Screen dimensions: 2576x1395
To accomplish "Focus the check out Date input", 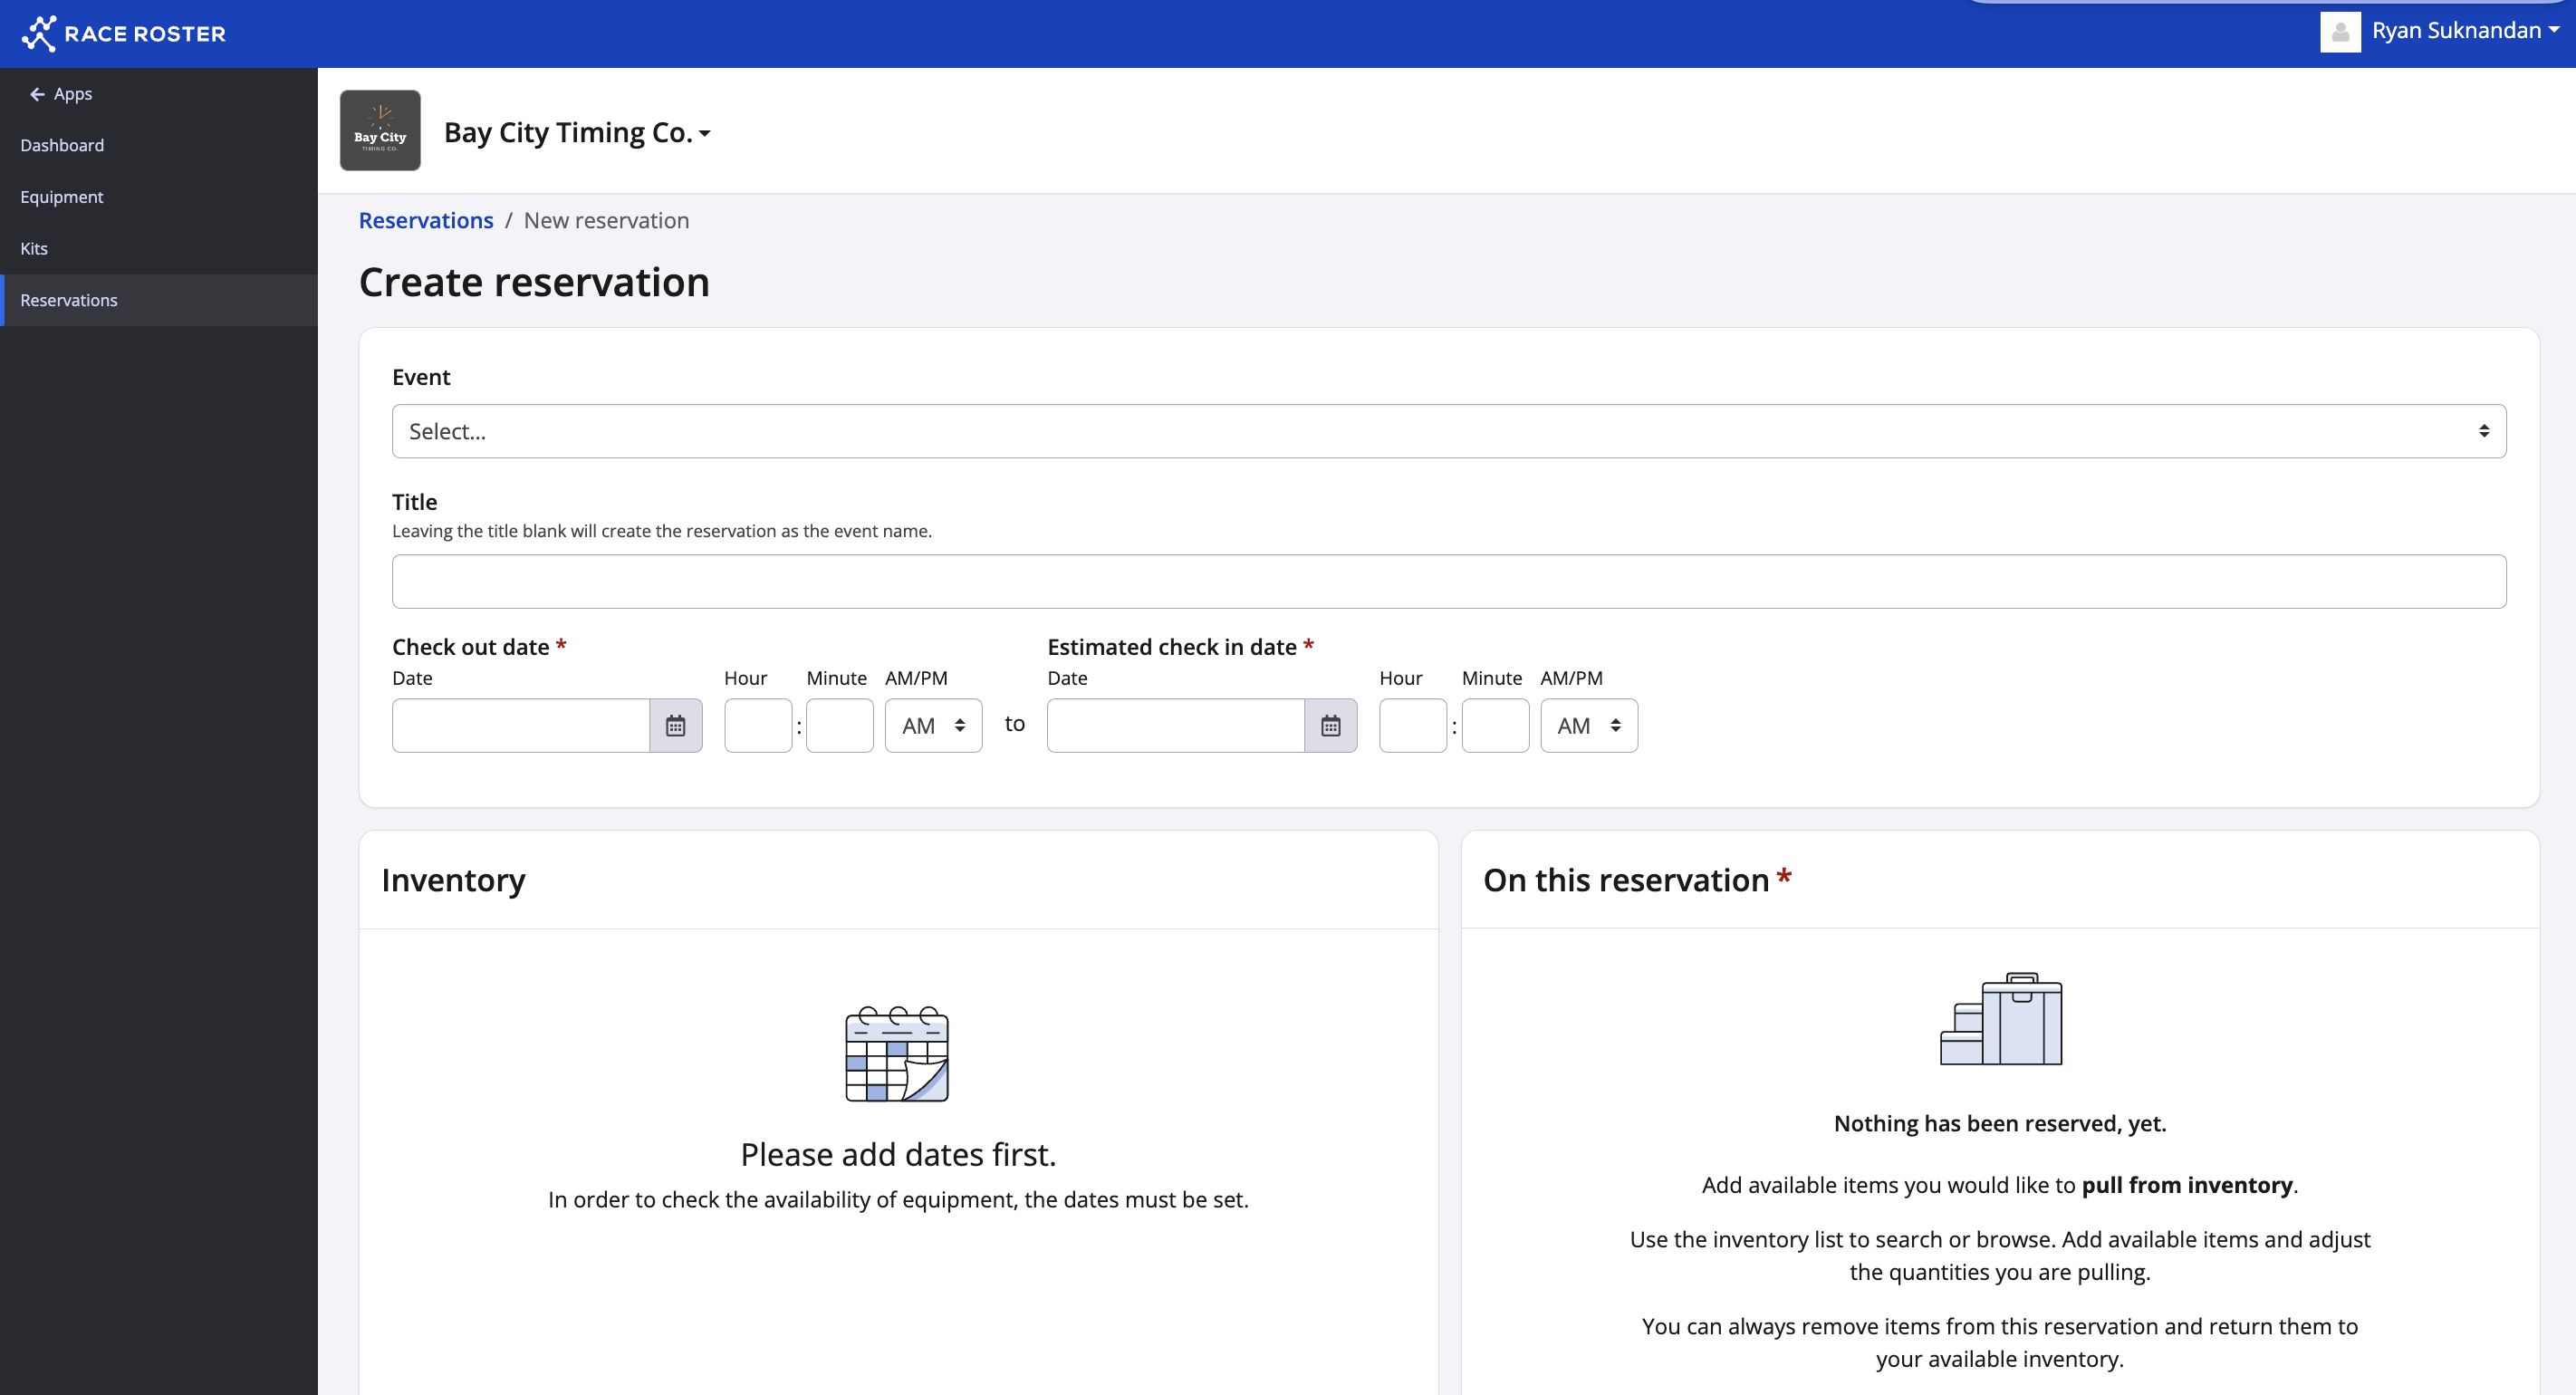I will [520, 725].
